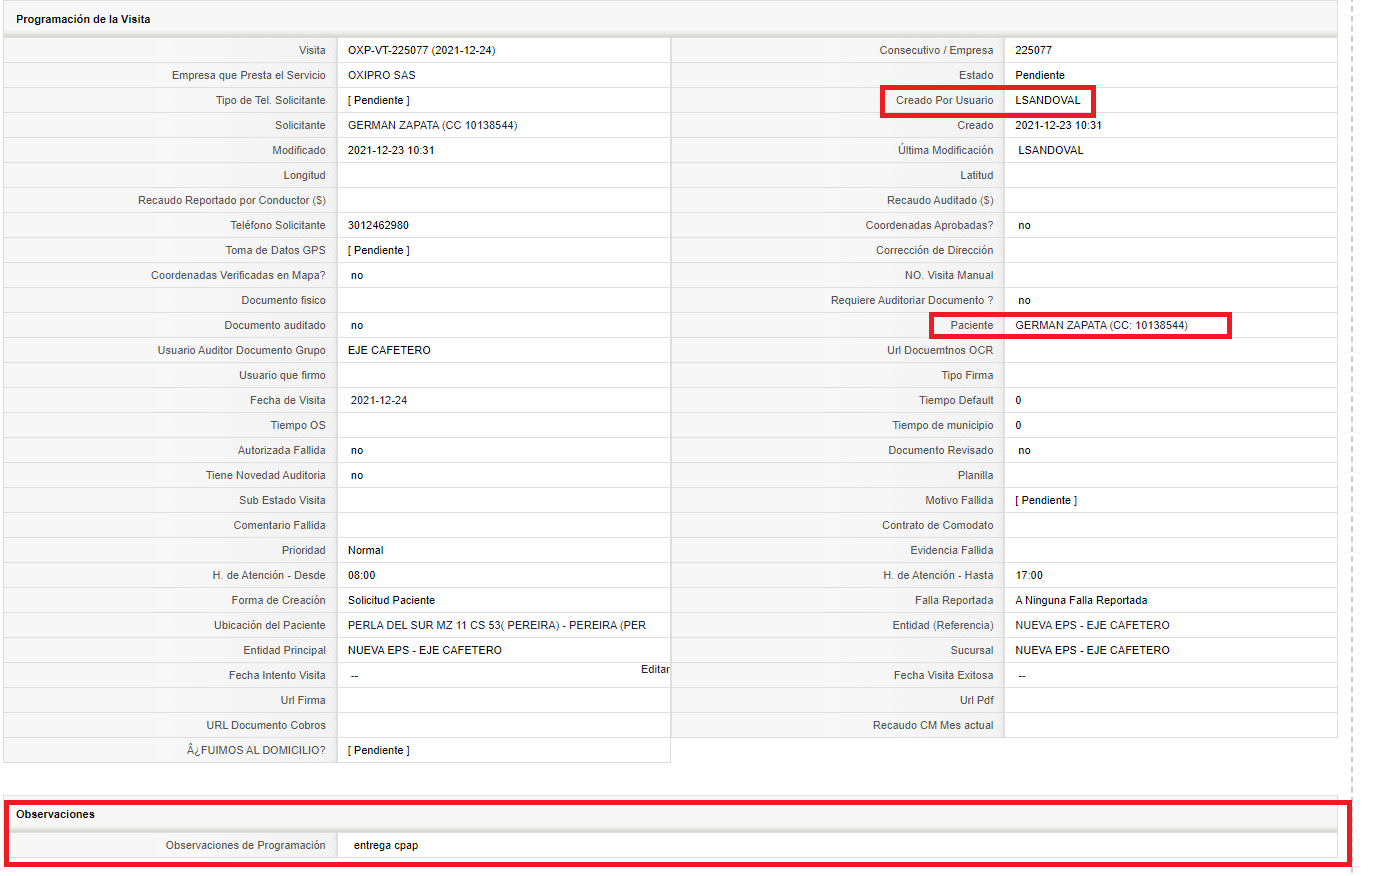This screenshot has width=1390, height=876.
Task: Click Coordenadas Verificadas en Mapa value no
Action: coord(357,275)
